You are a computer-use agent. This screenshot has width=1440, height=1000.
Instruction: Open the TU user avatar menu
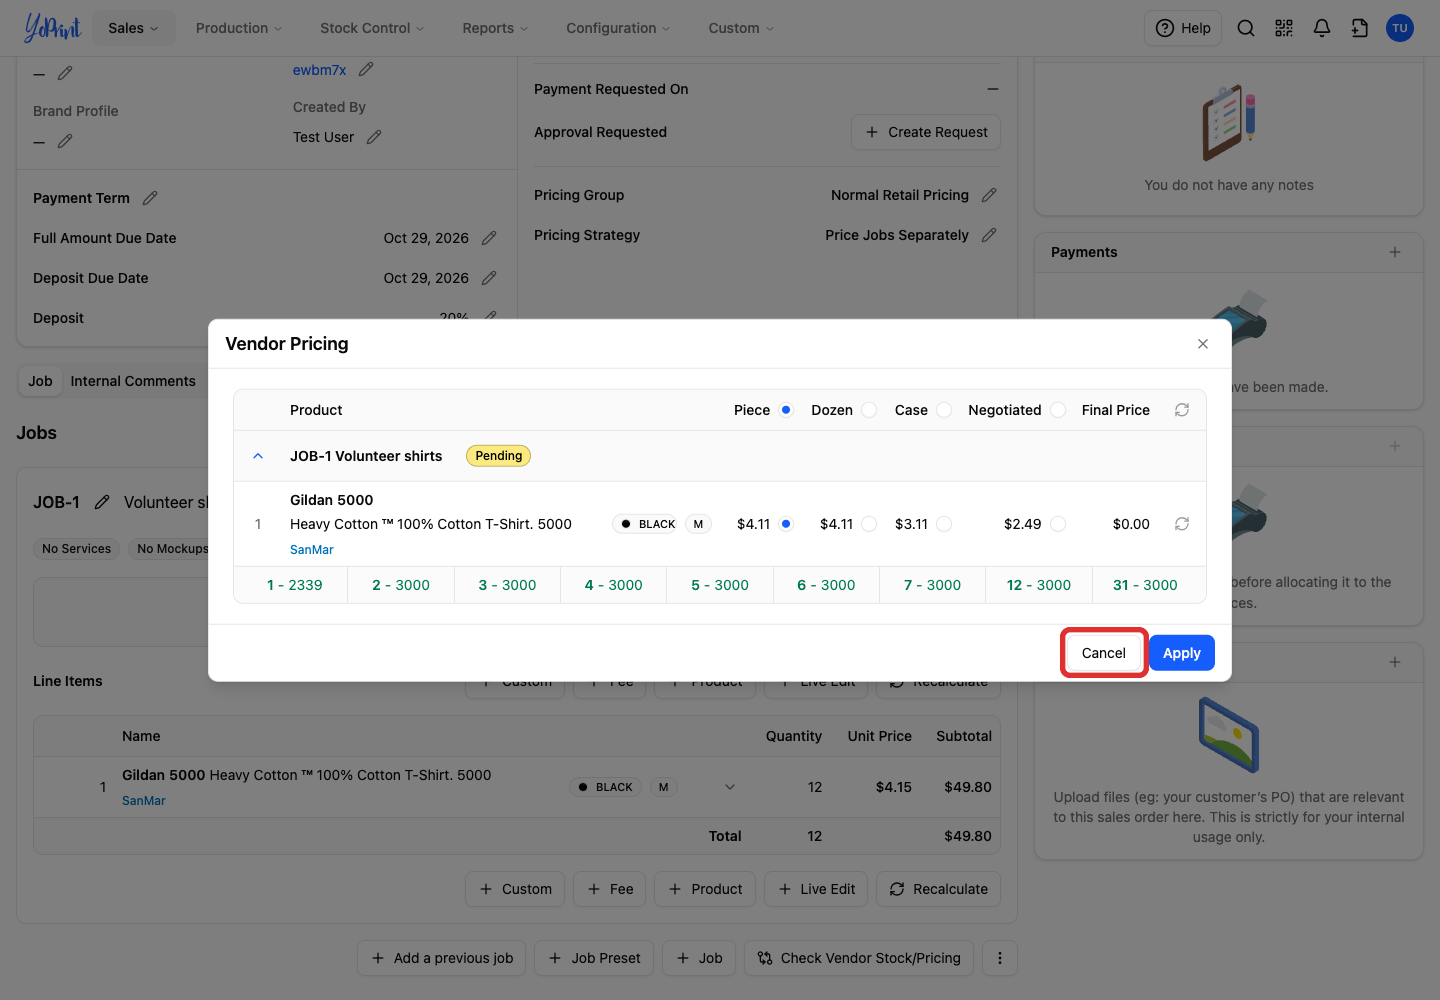(1400, 28)
